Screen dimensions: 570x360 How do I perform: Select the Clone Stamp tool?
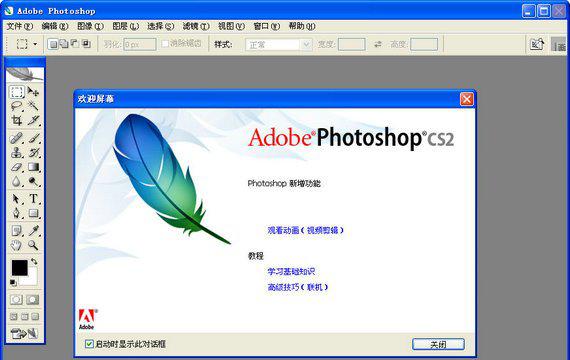[x=17, y=152]
